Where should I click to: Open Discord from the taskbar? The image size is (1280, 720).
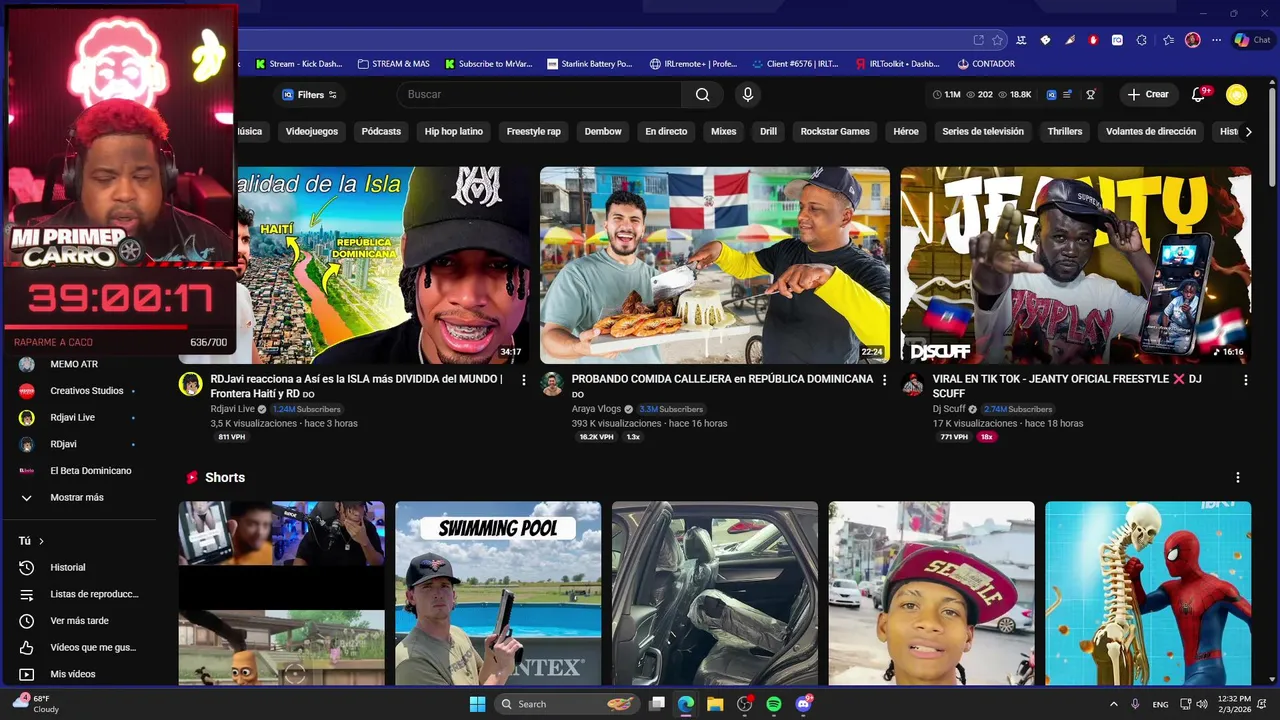pyautogui.click(x=803, y=704)
